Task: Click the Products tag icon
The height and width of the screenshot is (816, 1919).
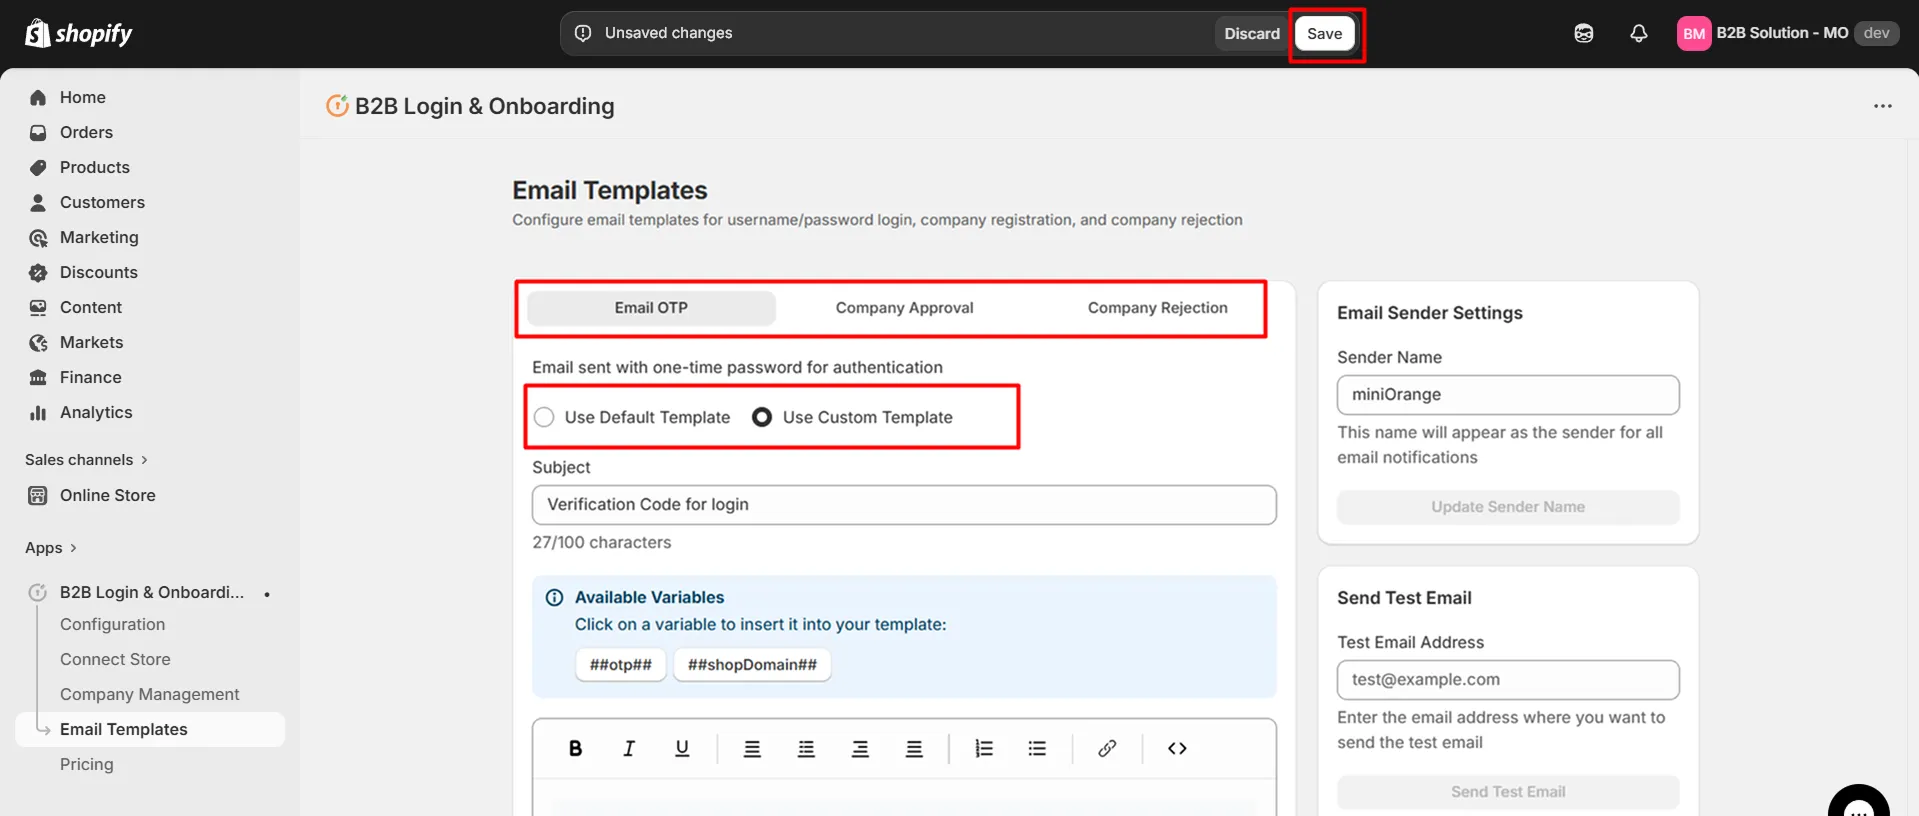Action: [38, 167]
